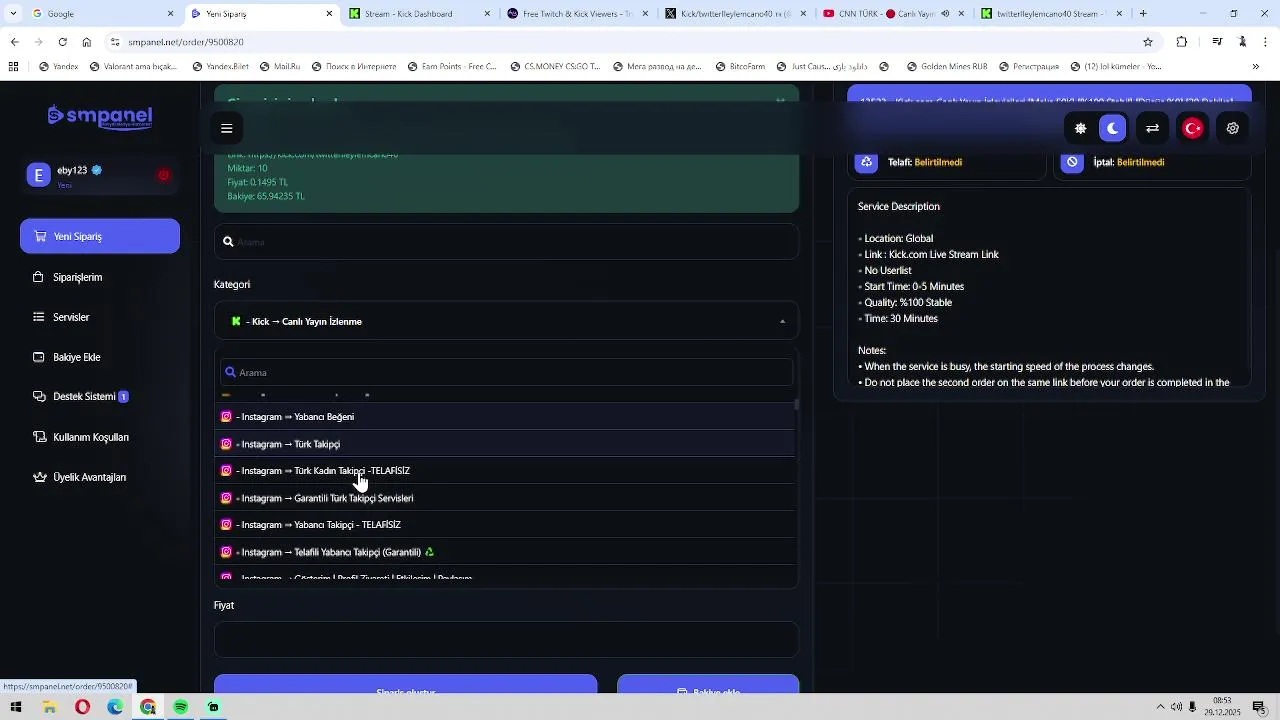1280x720 pixels.
Task: Switch to the Google tab
Action: click(100, 14)
